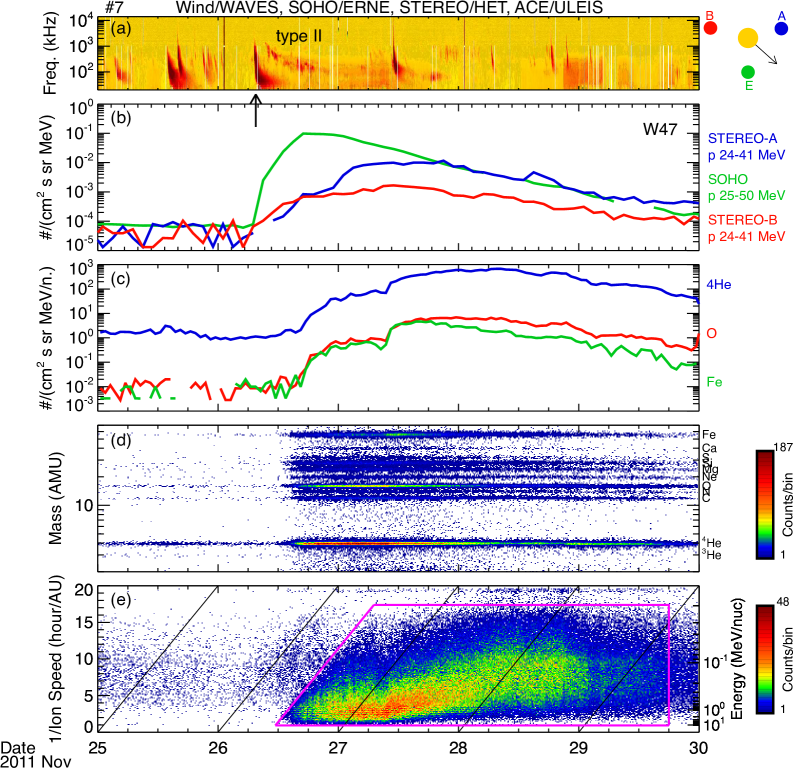Image resolution: width=793 pixels, height=768 pixels.
Task: Click the panel (d) label
Action: 121,440
